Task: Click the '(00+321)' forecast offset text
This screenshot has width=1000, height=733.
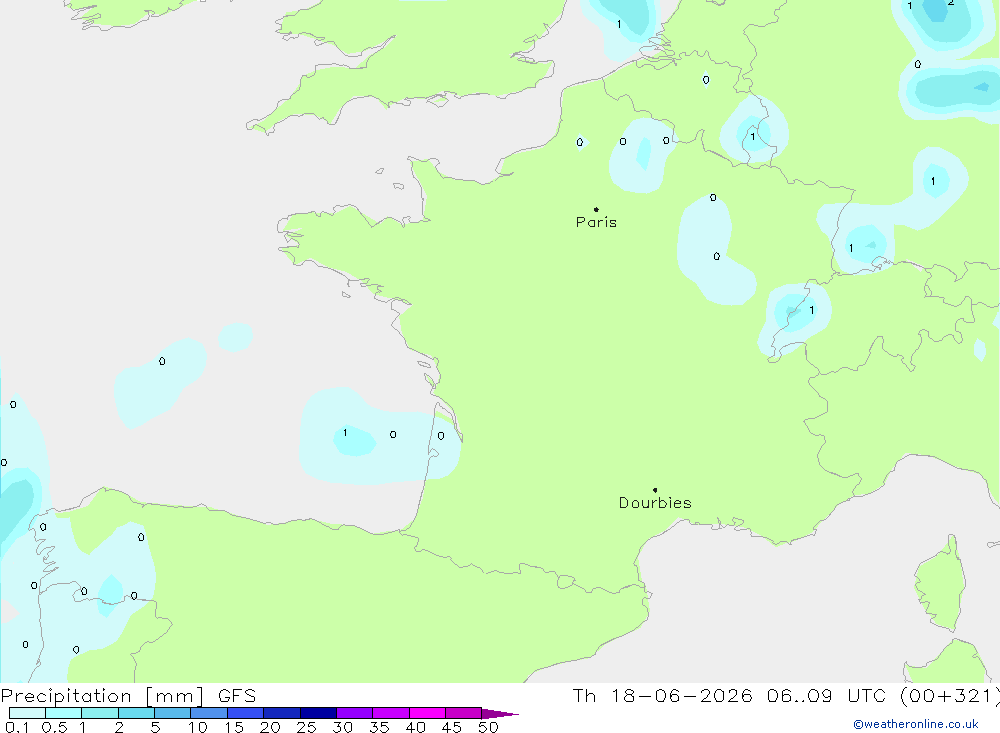Action: pyautogui.click(x=950, y=696)
